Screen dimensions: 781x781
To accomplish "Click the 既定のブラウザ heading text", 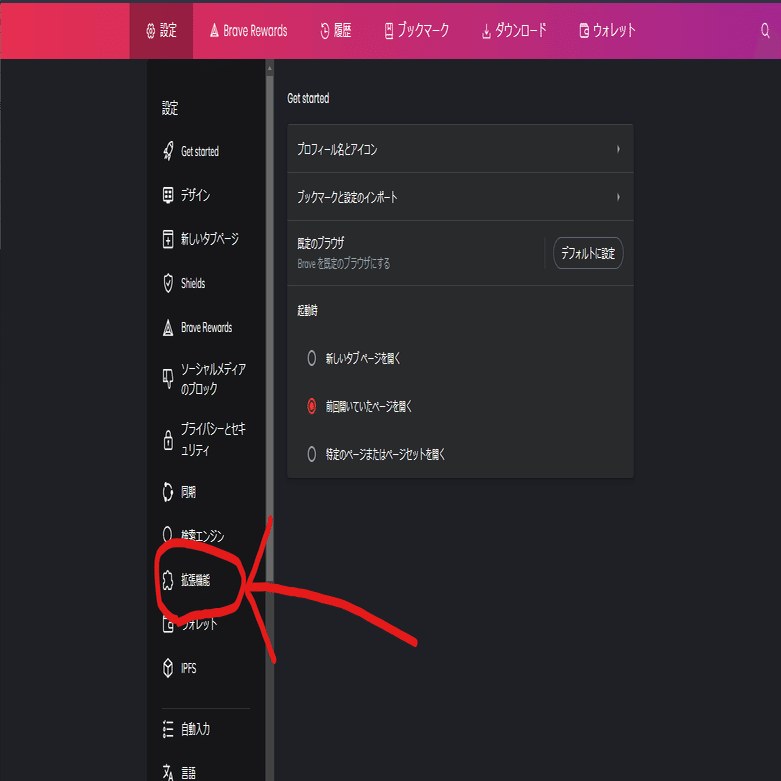I will coord(321,243).
